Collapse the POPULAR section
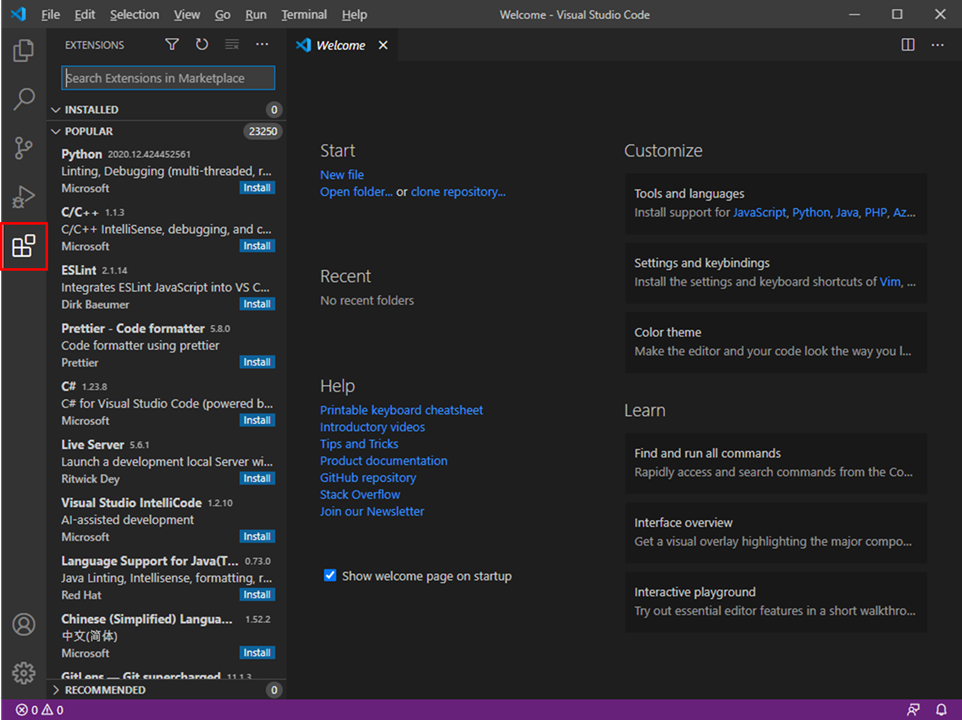Screen dimensions: 962x720 [x=56, y=131]
